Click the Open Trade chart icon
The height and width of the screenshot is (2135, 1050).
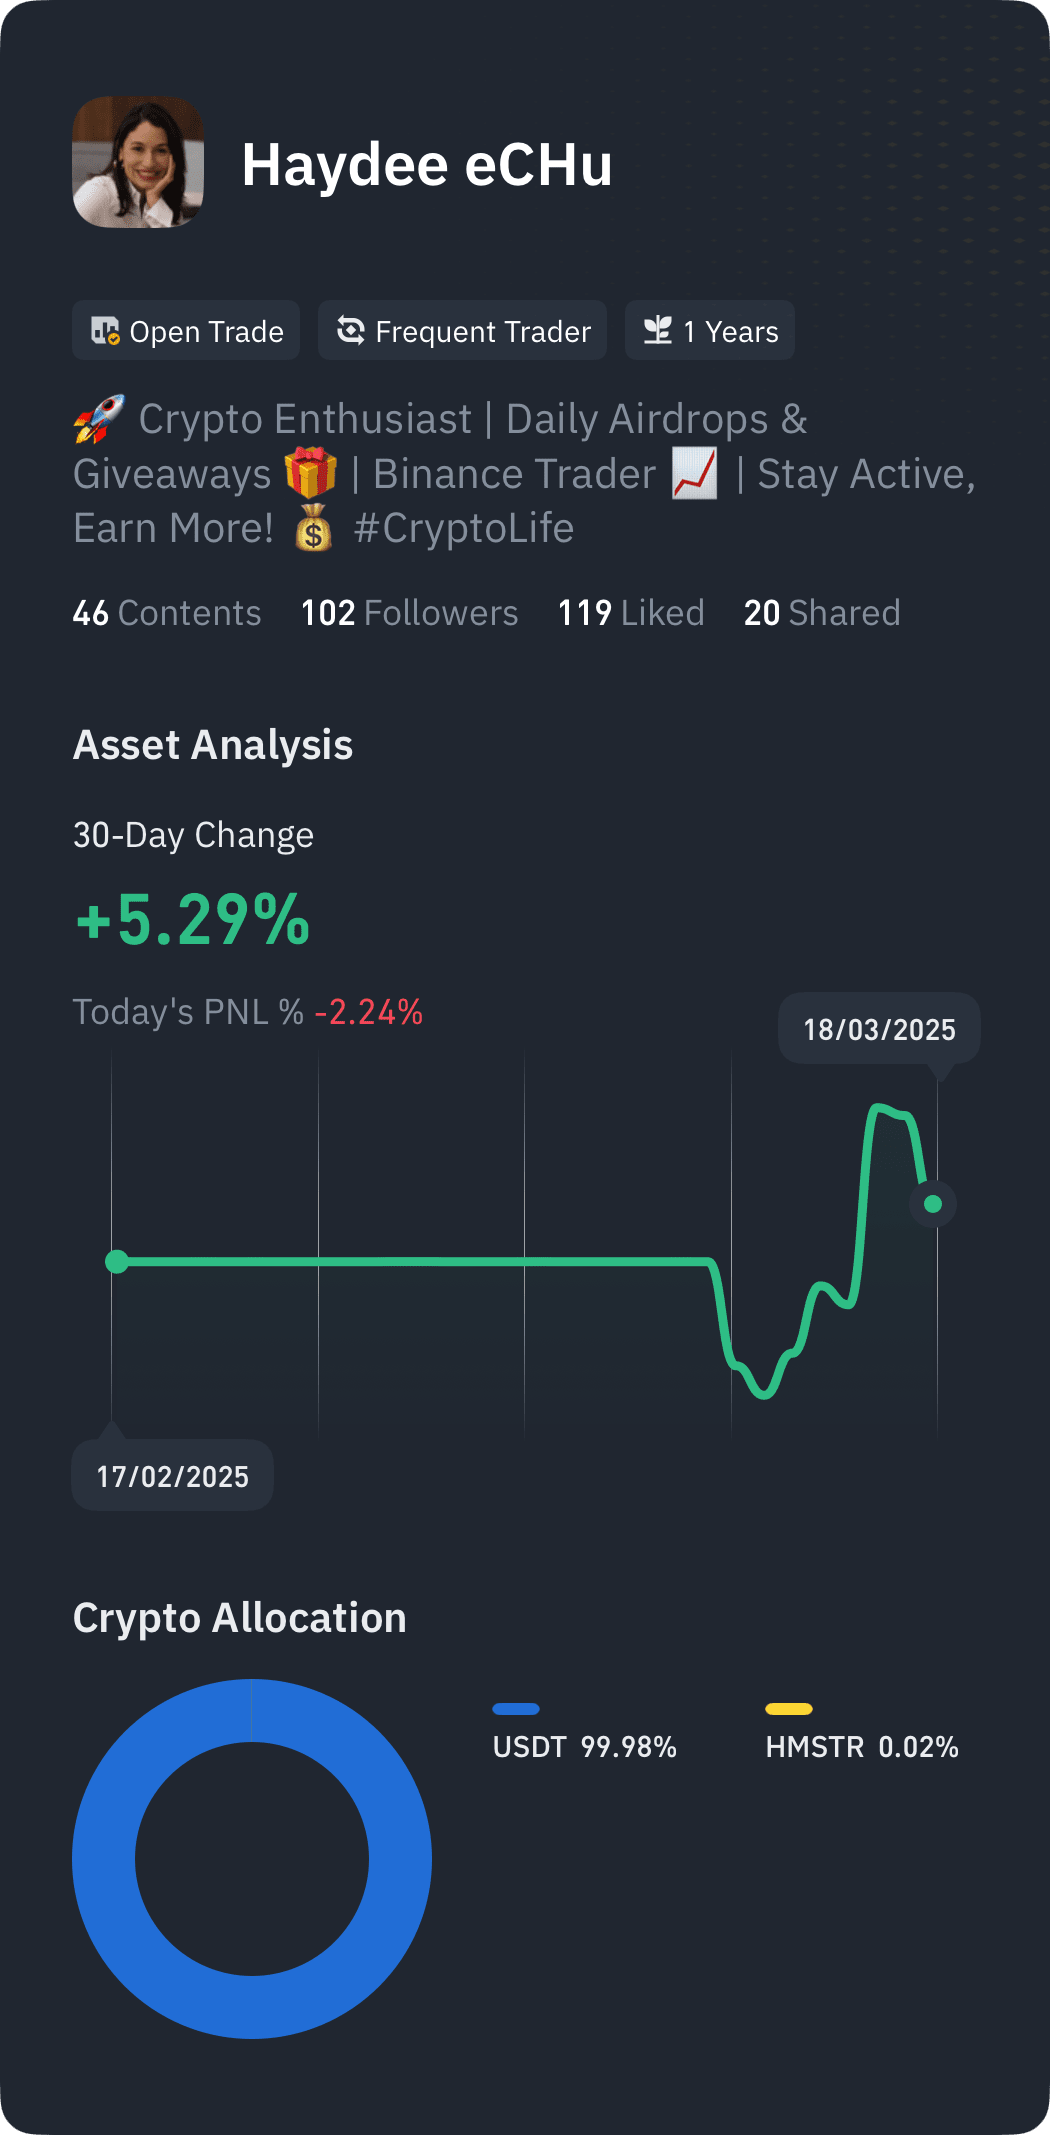(x=105, y=331)
